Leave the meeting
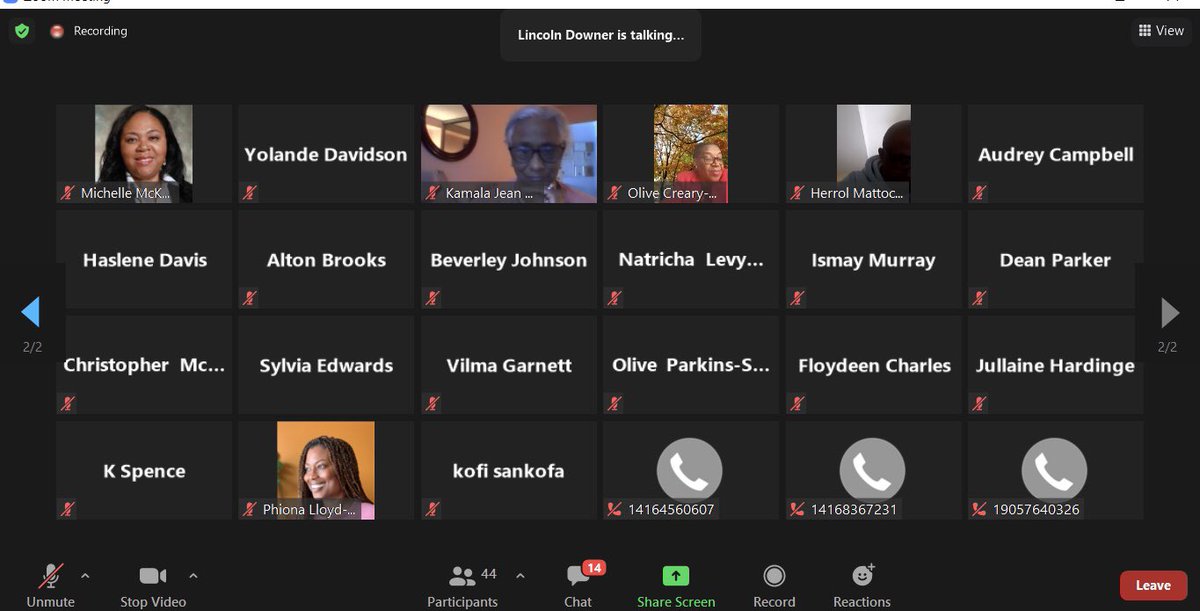The height and width of the screenshot is (611, 1200). (1153, 586)
